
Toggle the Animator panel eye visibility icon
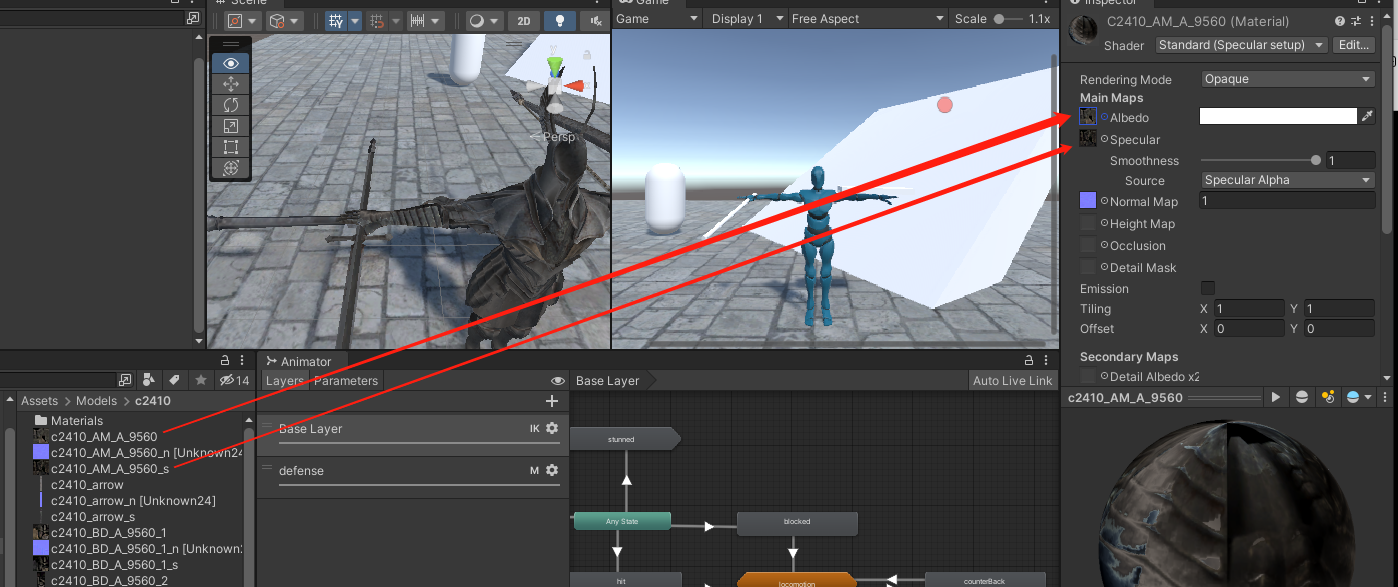(558, 381)
